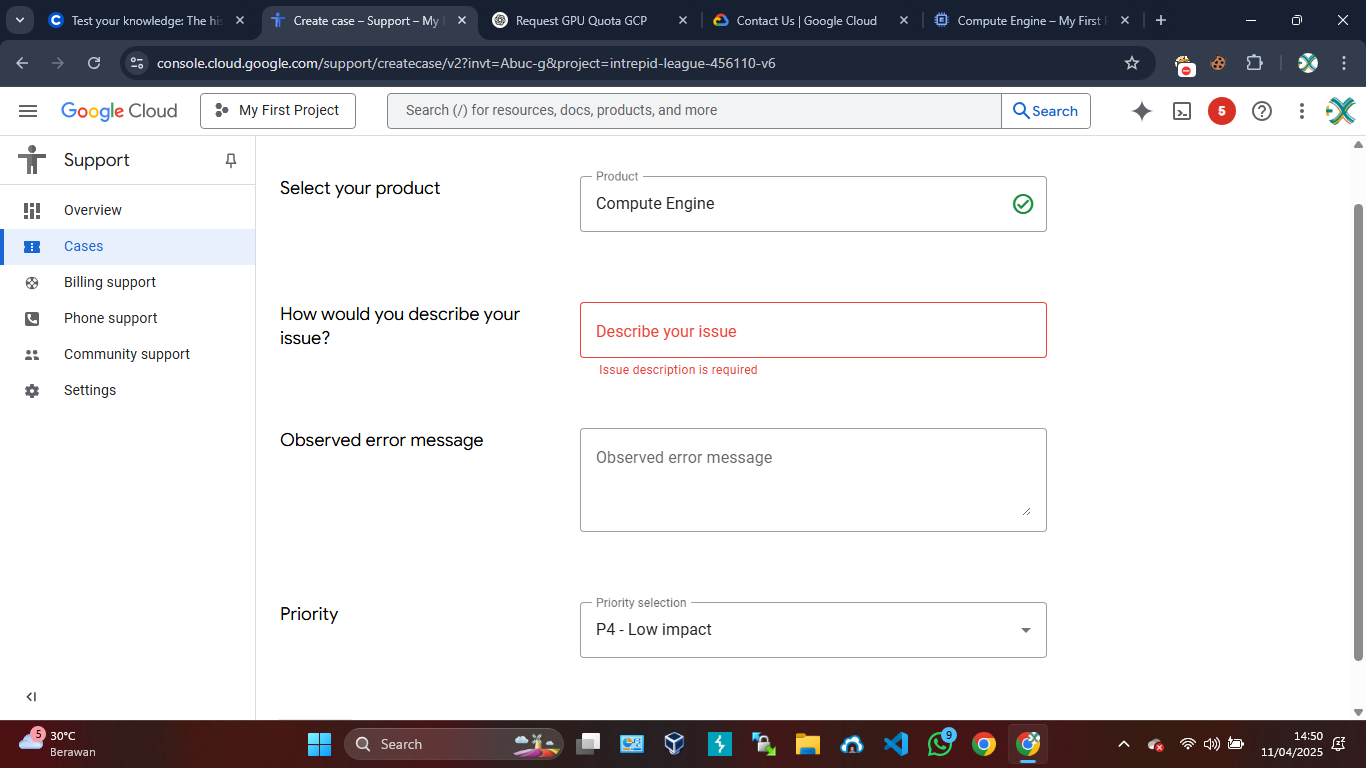Show hidden system tray icons
The image size is (1366, 768).
(x=1124, y=744)
